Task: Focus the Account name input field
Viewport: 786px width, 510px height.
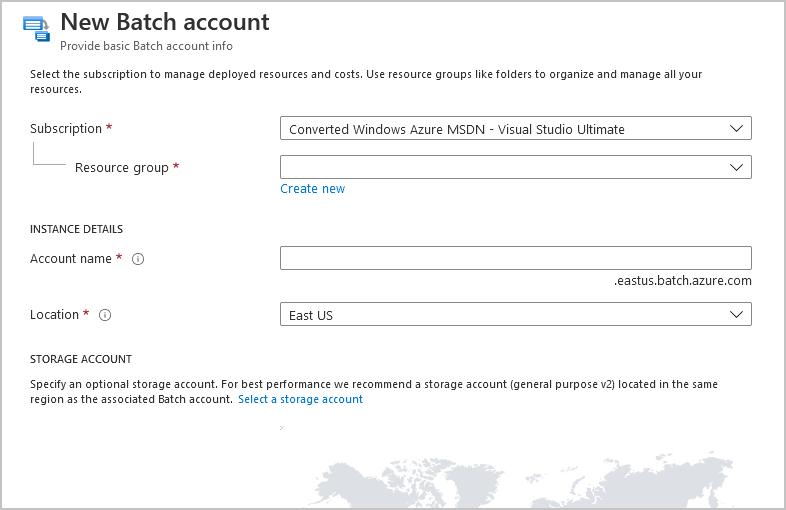Action: tap(516, 258)
